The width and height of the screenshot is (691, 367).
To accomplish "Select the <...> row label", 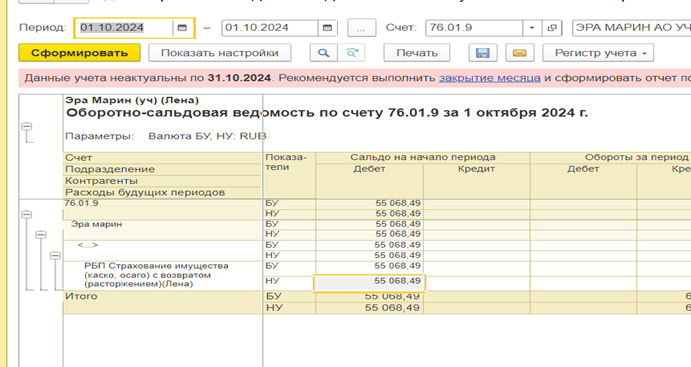I will (88, 245).
